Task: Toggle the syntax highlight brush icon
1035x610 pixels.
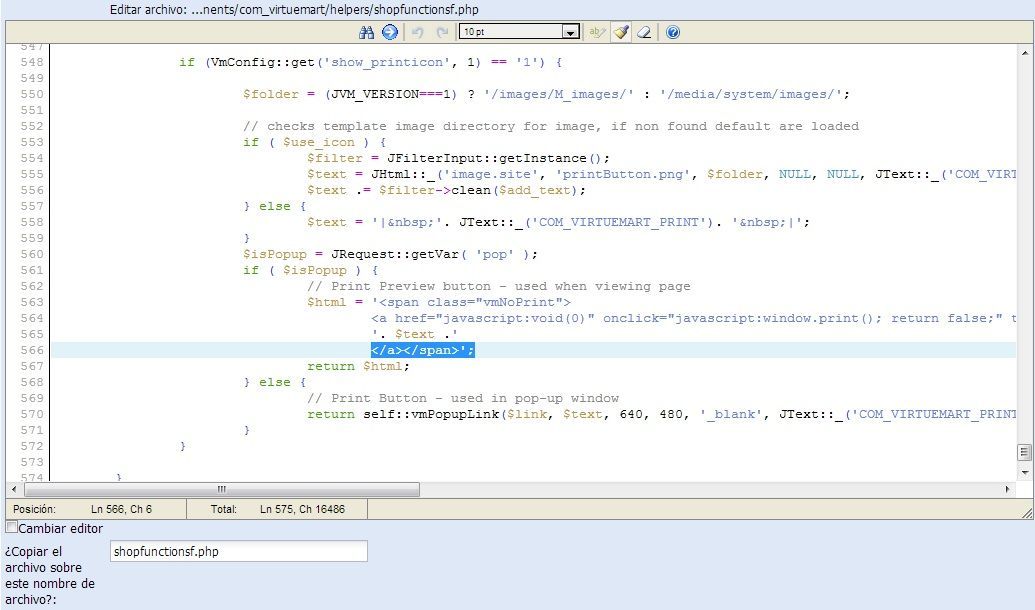Action: [x=620, y=32]
